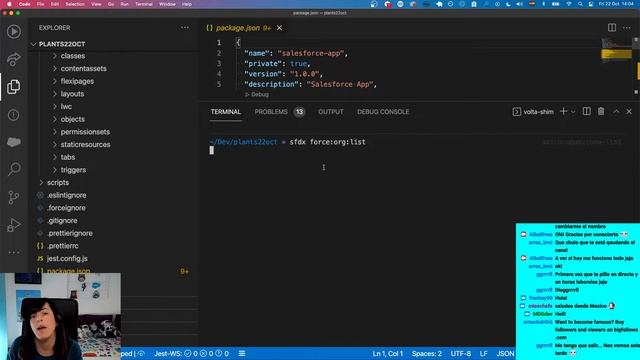Open the Live Share arrow icon in activity bar
Screen dimensions: 640x360
[x=13, y=59]
